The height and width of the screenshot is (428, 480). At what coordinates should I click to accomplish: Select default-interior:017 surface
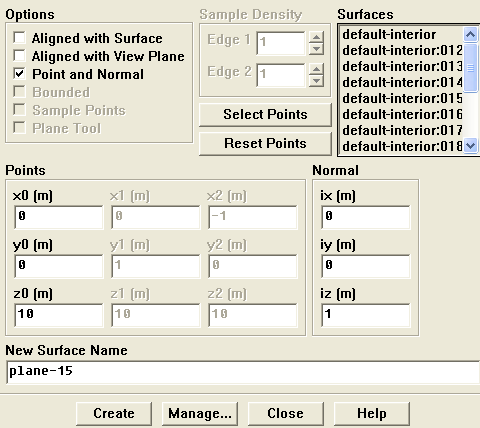(402, 130)
